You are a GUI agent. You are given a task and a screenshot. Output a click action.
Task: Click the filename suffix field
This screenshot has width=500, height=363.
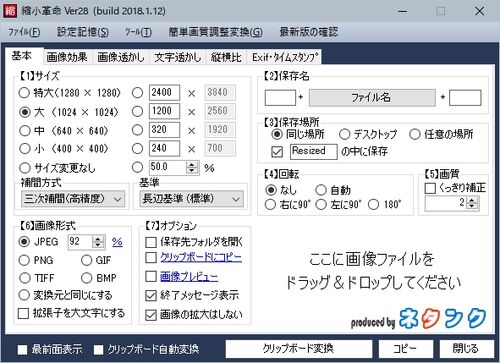465,98
